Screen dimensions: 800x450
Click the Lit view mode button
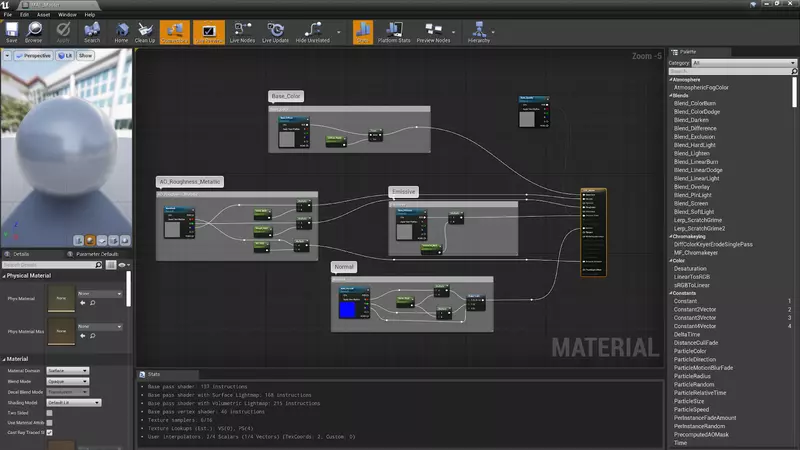(x=65, y=55)
